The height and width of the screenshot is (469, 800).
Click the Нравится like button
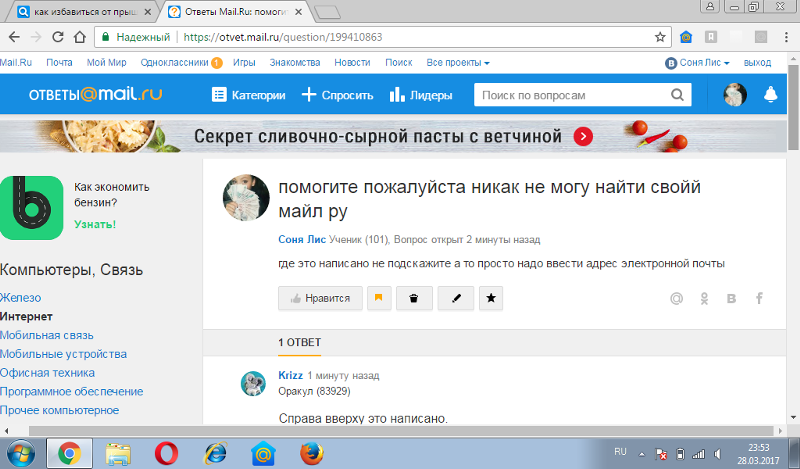point(320,298)
